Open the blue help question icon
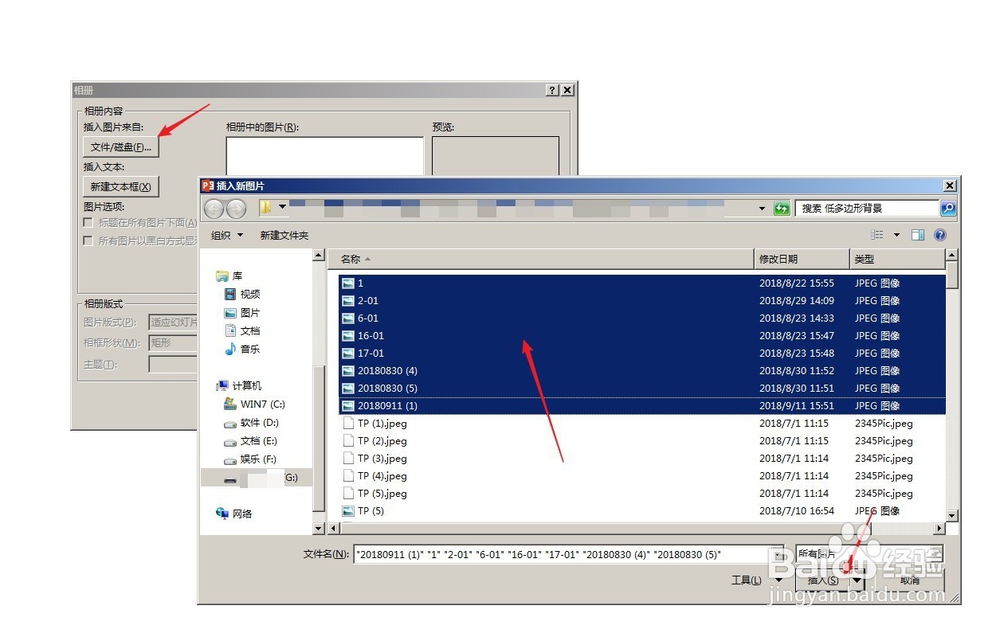 pyautogui.click(x=940, y=235)
